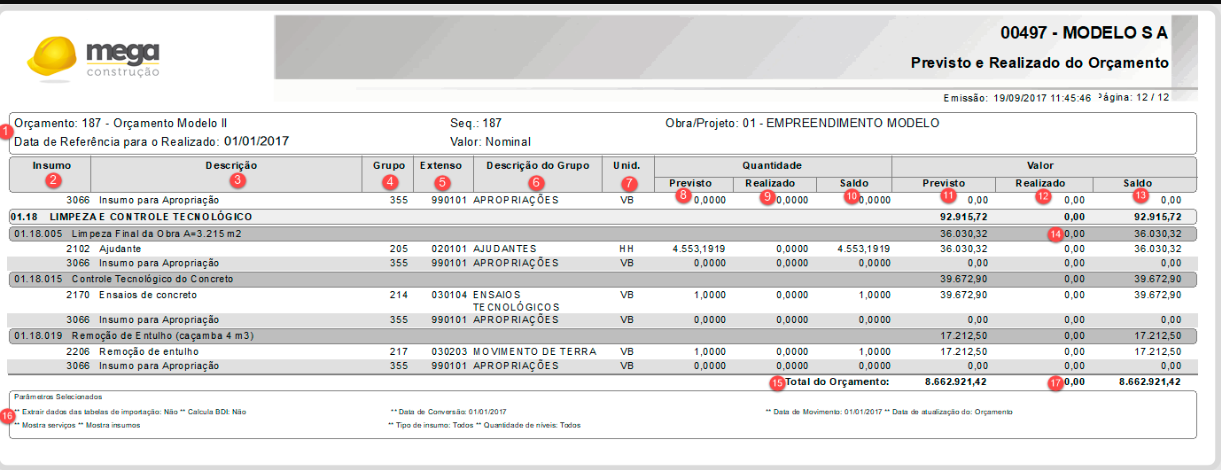
Task: Select the company title '00497 - MODELO S A'
Action: [x=1085, y=33]
